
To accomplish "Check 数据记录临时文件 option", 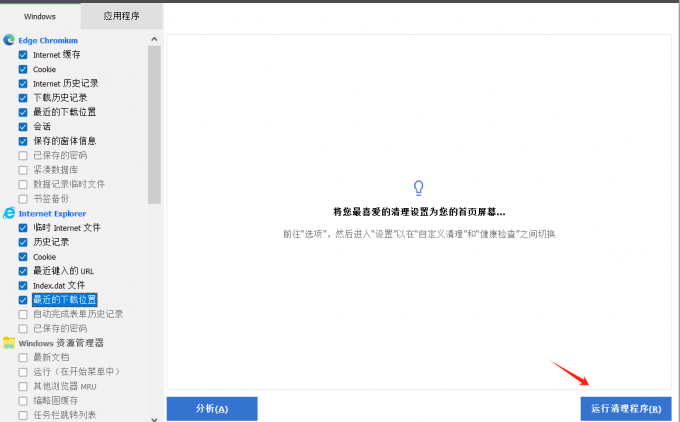I will tap(23, 184).
